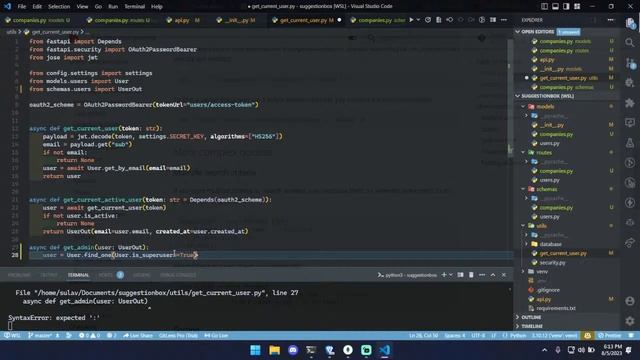The height and width of the screenshot is (360, 640).
Task: Open the Run options dropdown arrow
Action: (x=418, y=20)
